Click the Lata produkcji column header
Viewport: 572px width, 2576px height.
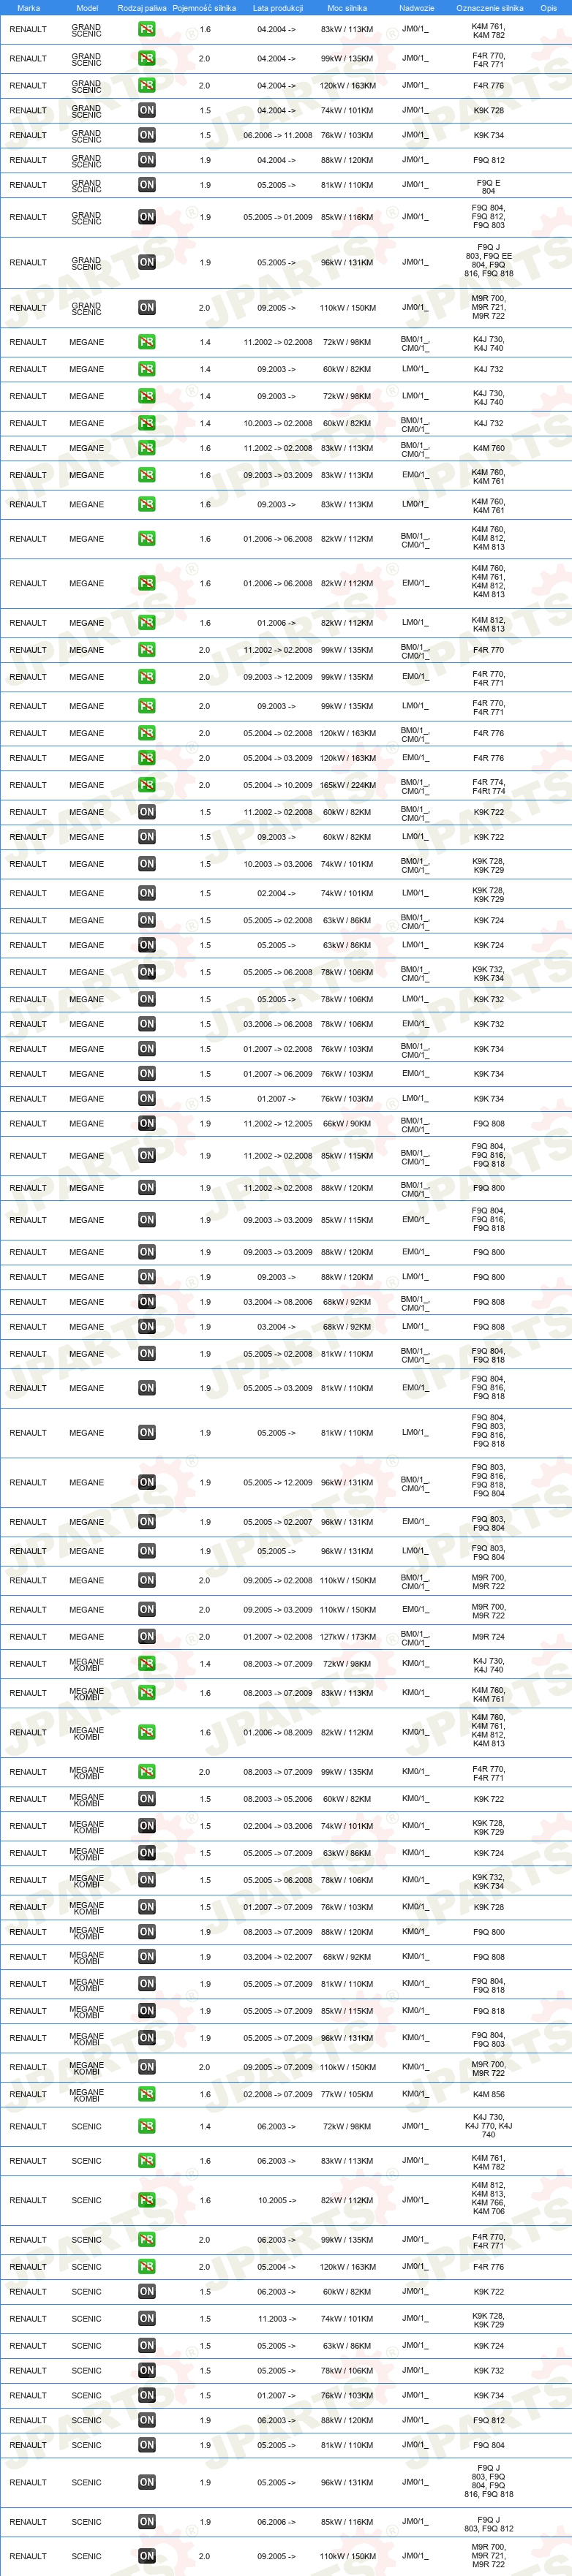[278, 8]
